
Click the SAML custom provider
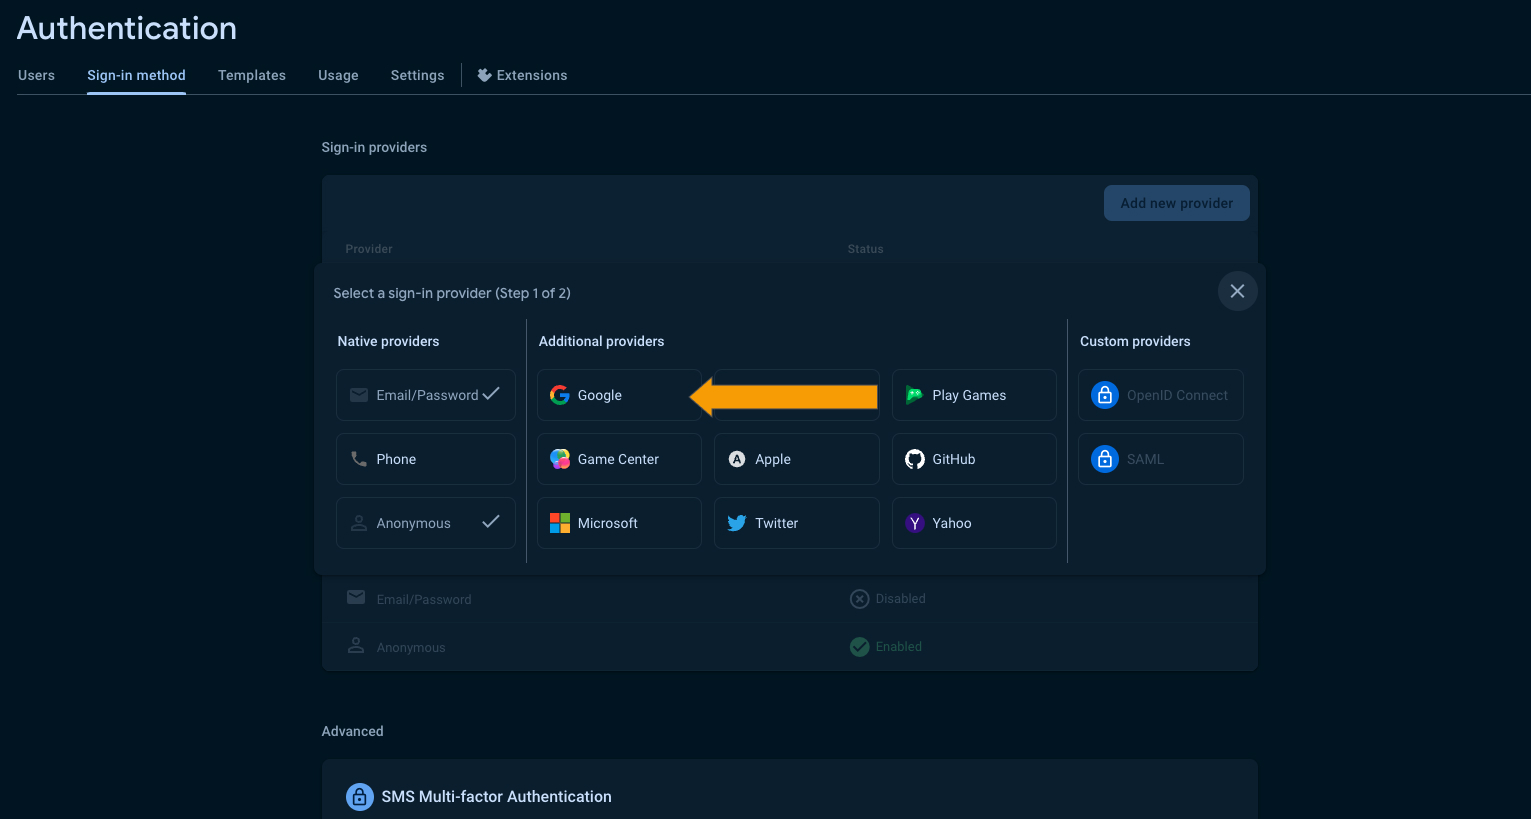click(x=1161, y=459)
